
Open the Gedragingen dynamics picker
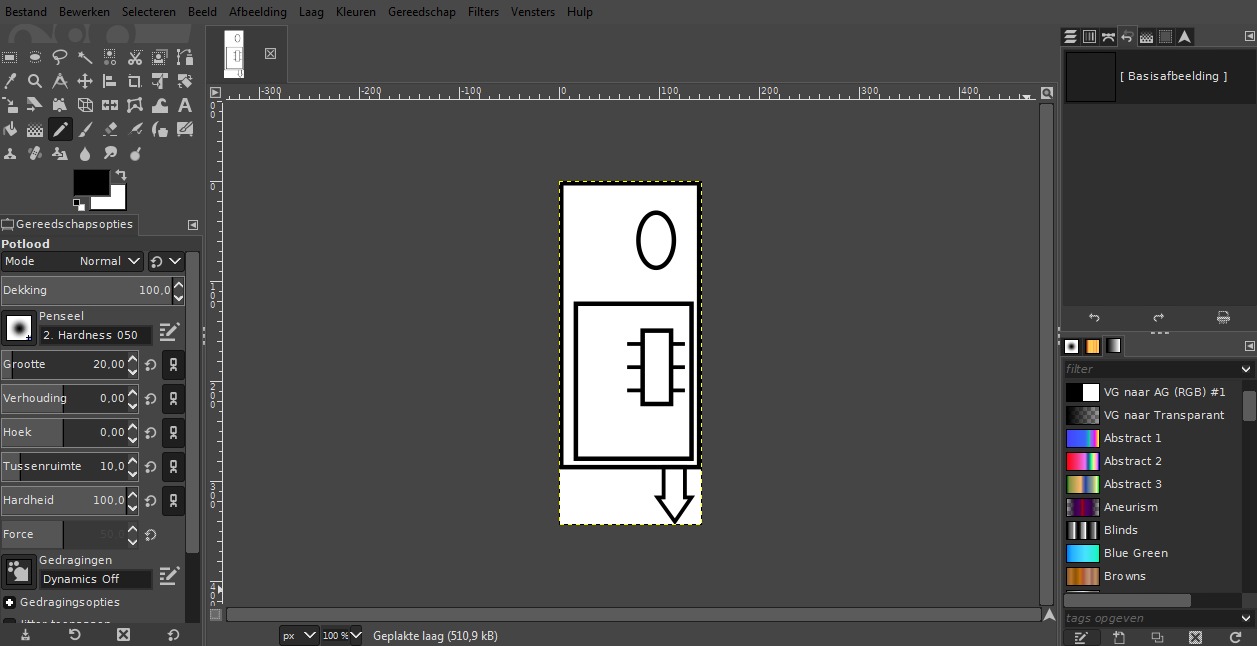[19, 571]
